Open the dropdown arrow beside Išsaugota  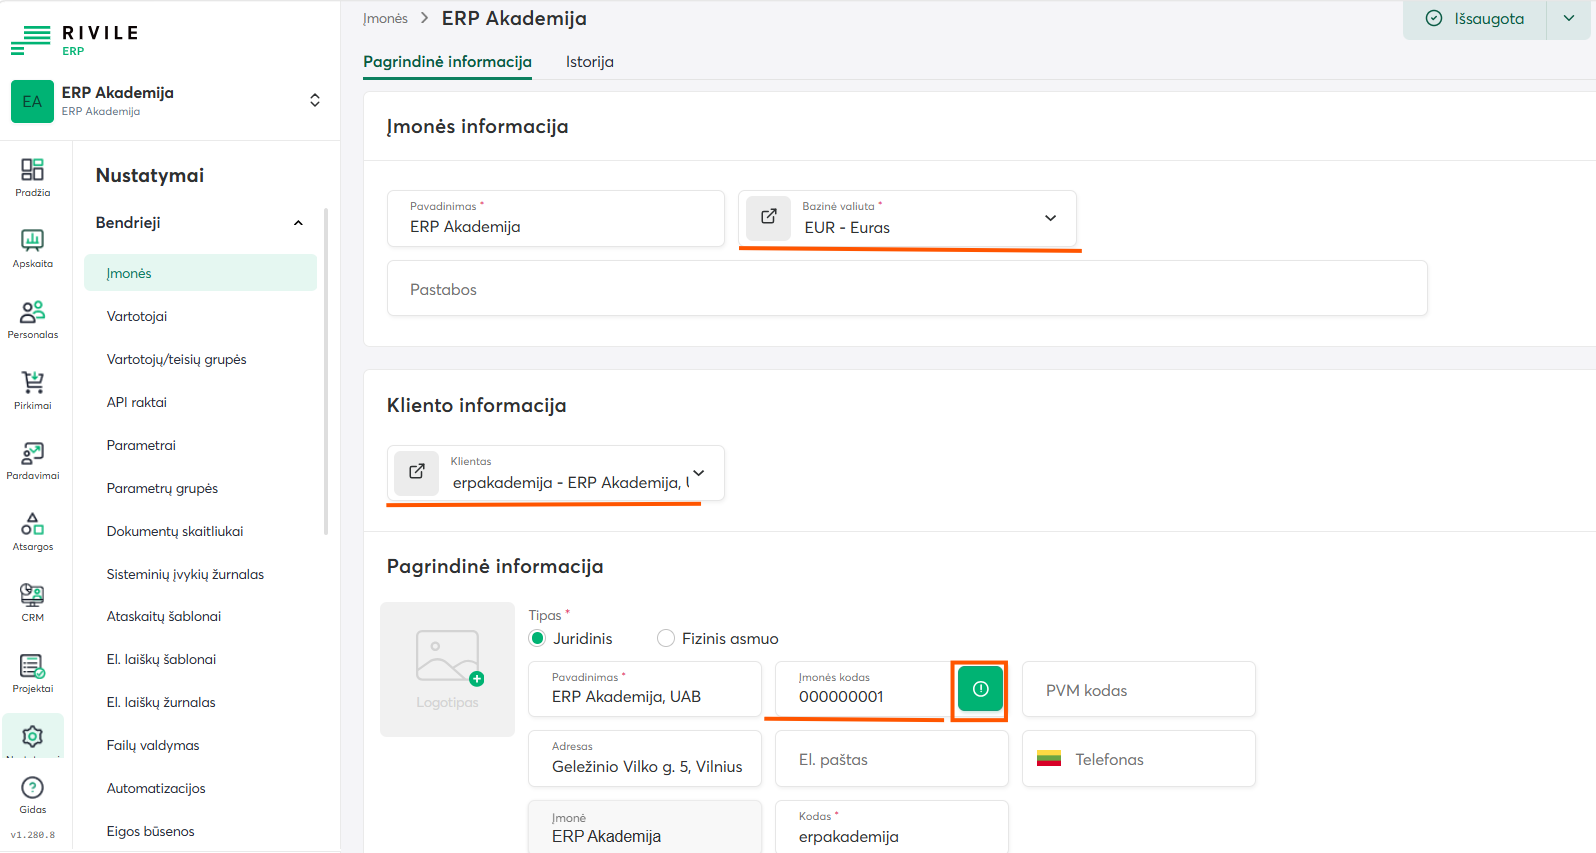1568,19
